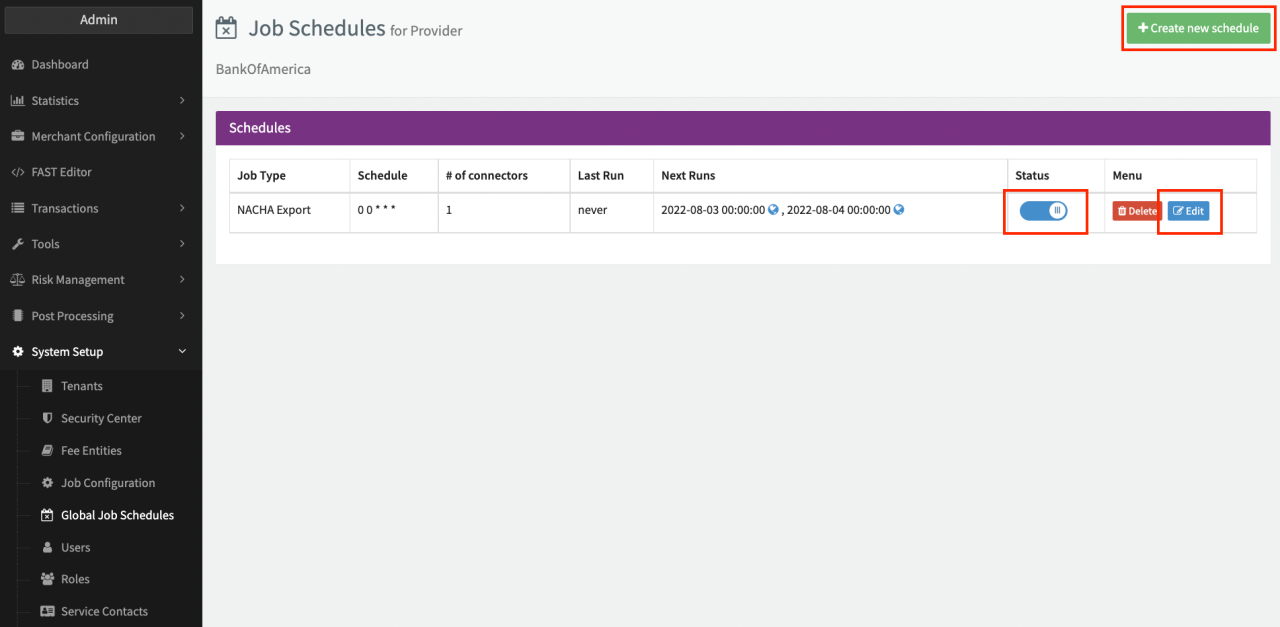The image size is (1280, 627).
Task: Click Create new schedule button
Action: pyautogui.click(x=1198, y=29)
